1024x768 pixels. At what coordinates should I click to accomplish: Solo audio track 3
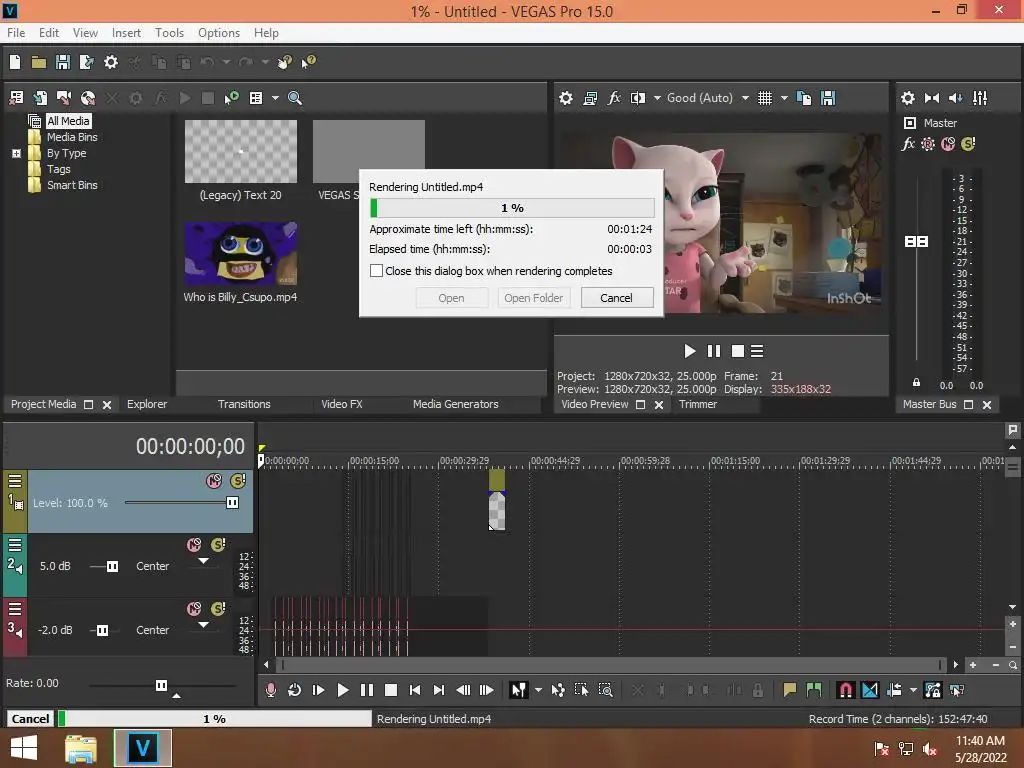218,609
